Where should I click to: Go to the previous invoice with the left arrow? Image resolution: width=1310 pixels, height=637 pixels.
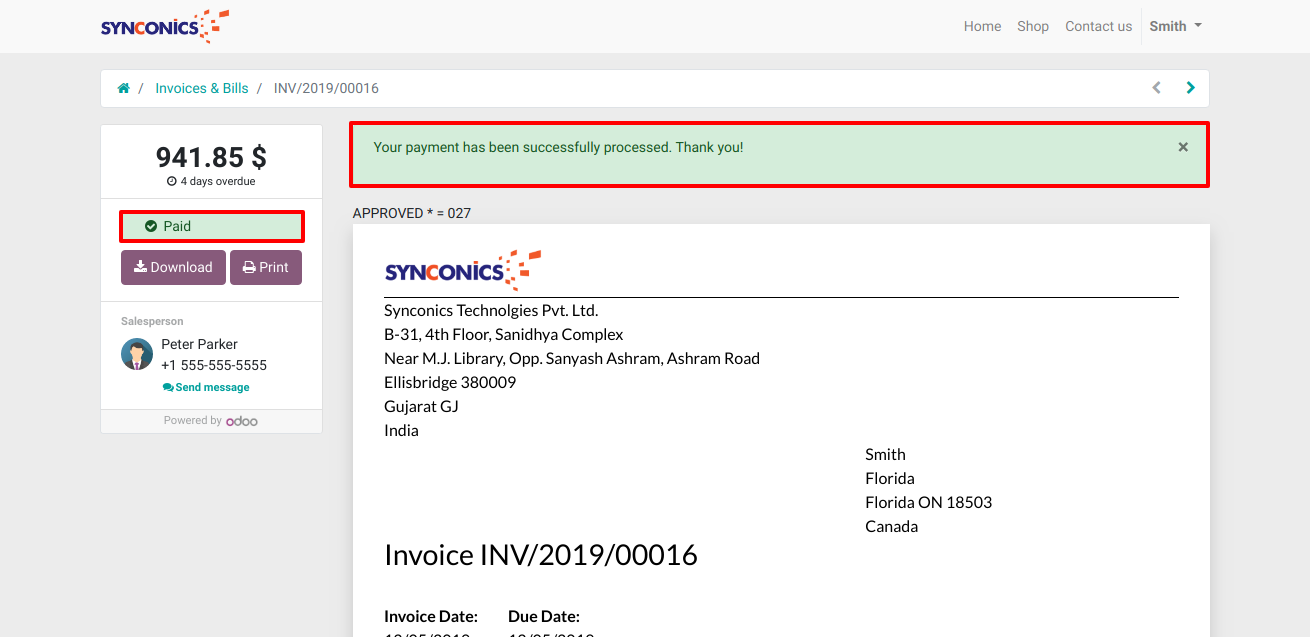coord(1157,88)
